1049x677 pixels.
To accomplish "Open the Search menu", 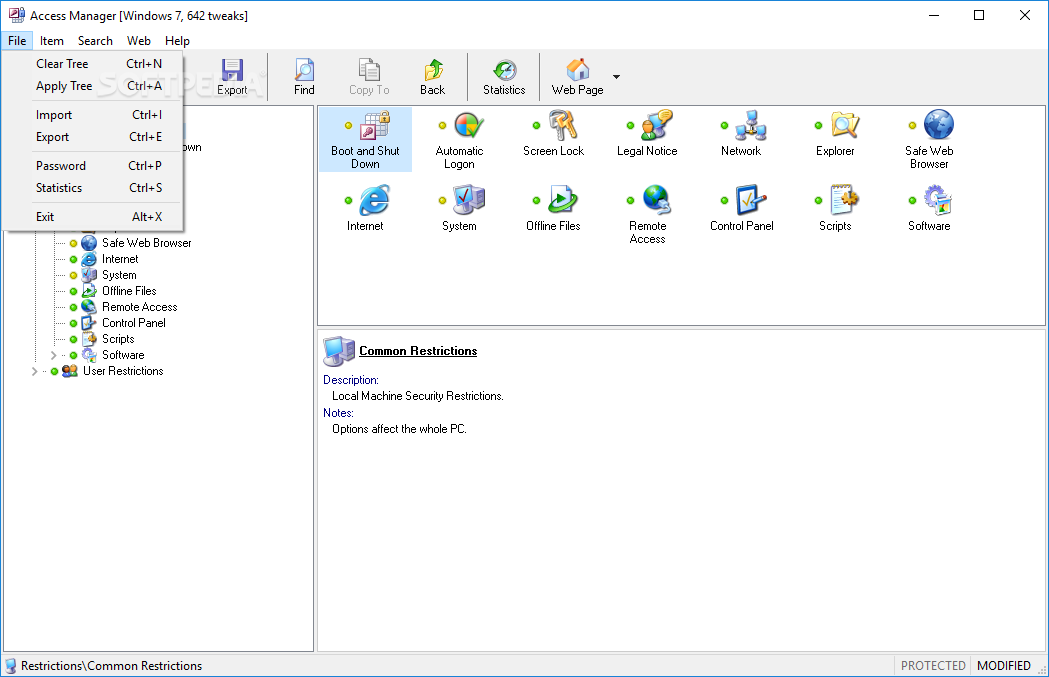I will click(95, 41).
